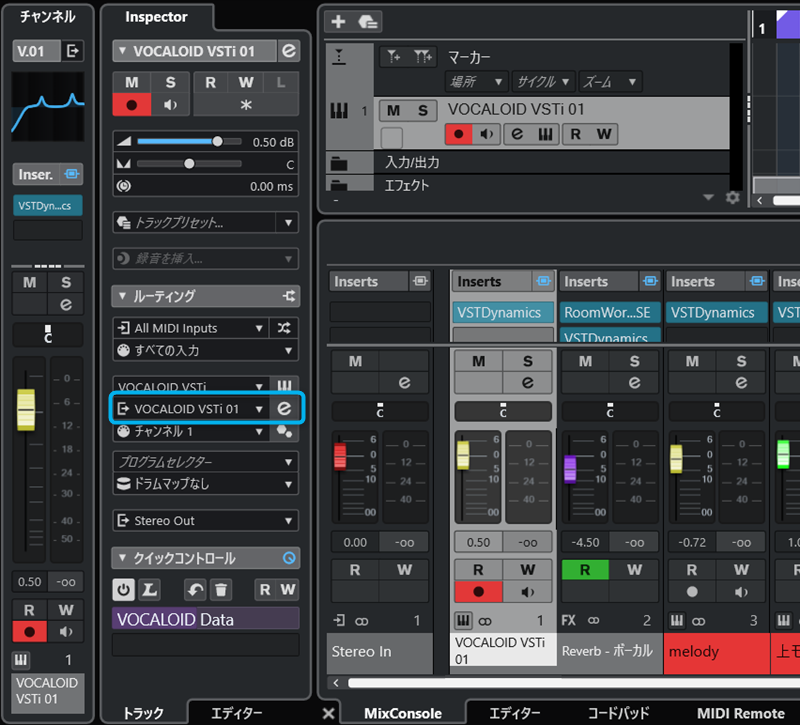Open edit settings on Reverb mixer channel

(634, 383)
